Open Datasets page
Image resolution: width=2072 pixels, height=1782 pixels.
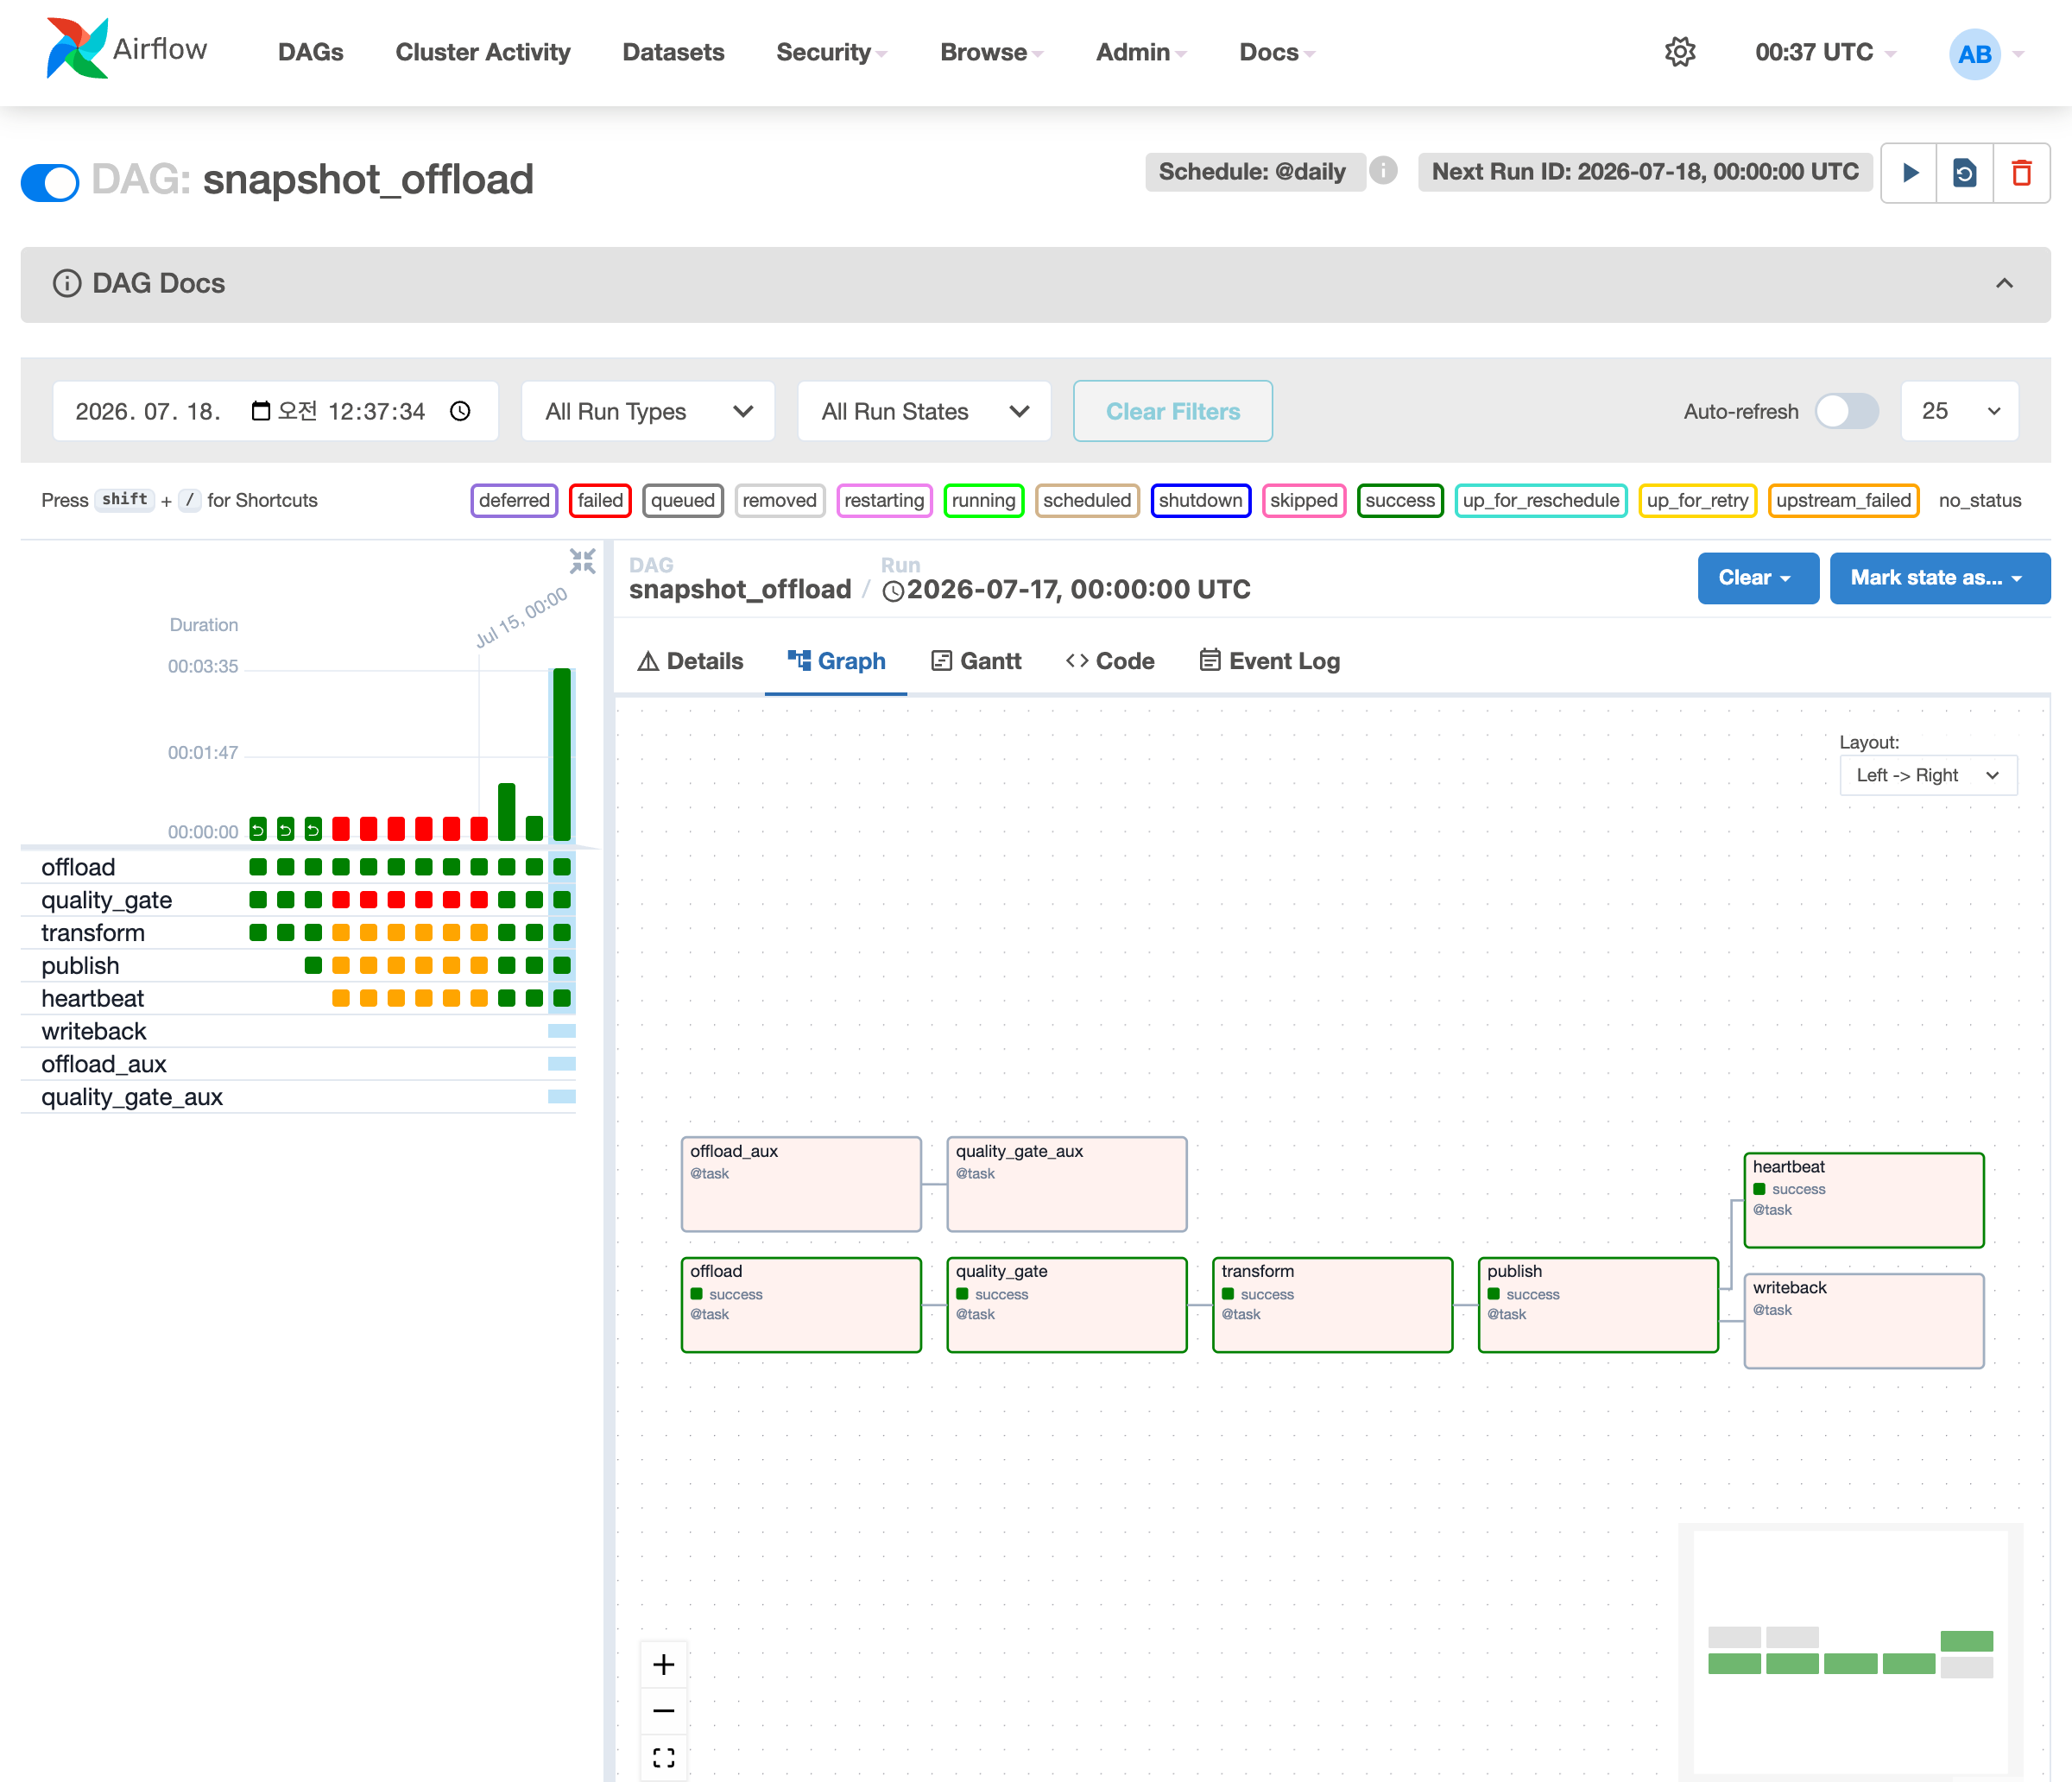pos(673,52)
